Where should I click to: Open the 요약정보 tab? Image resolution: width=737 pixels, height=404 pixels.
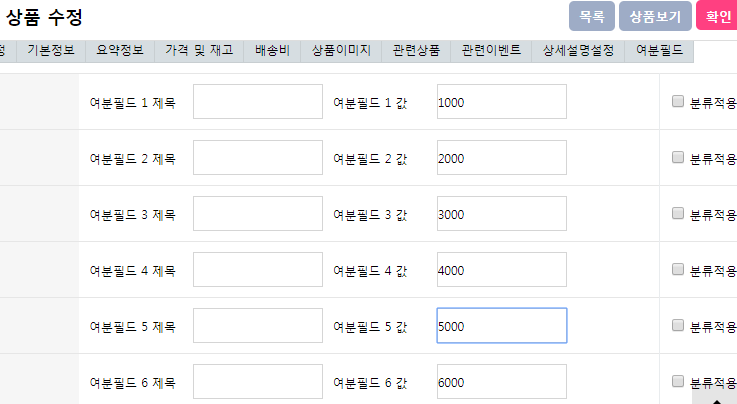[120, 49]
